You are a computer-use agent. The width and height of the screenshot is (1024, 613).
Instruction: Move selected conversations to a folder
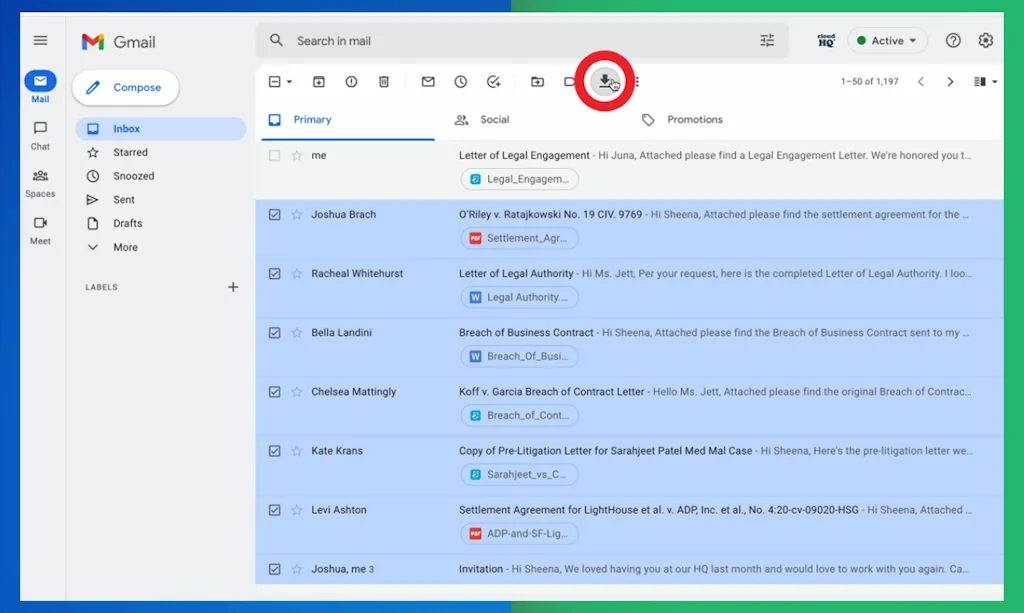pos(539,81)
